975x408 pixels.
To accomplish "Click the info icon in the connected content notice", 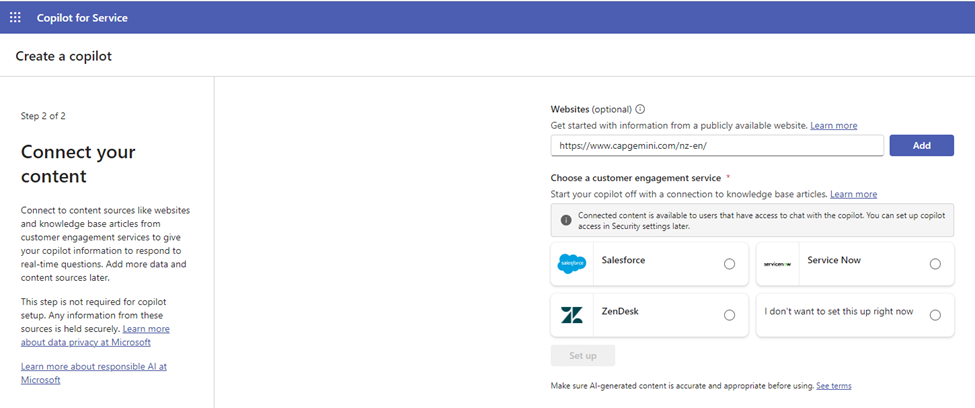I will point(566,220).
